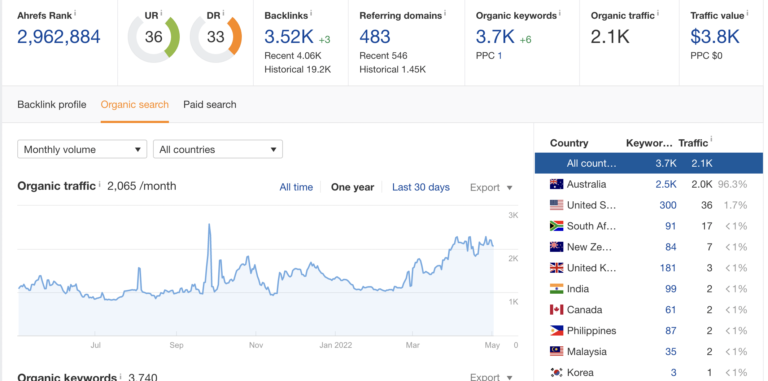Open New Zealand's 84 keywords
This screenshot has height=381, width=768.
point(671,247)
